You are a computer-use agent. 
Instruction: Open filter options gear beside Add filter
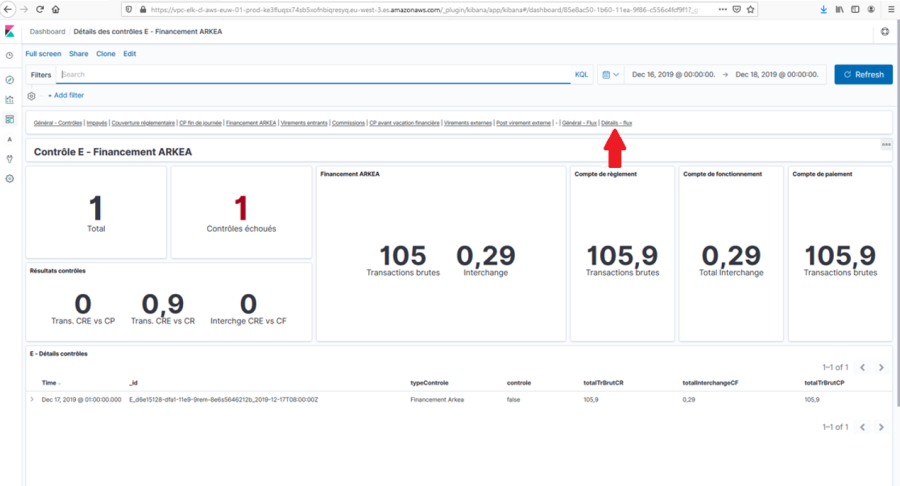[x=32, y=96]
